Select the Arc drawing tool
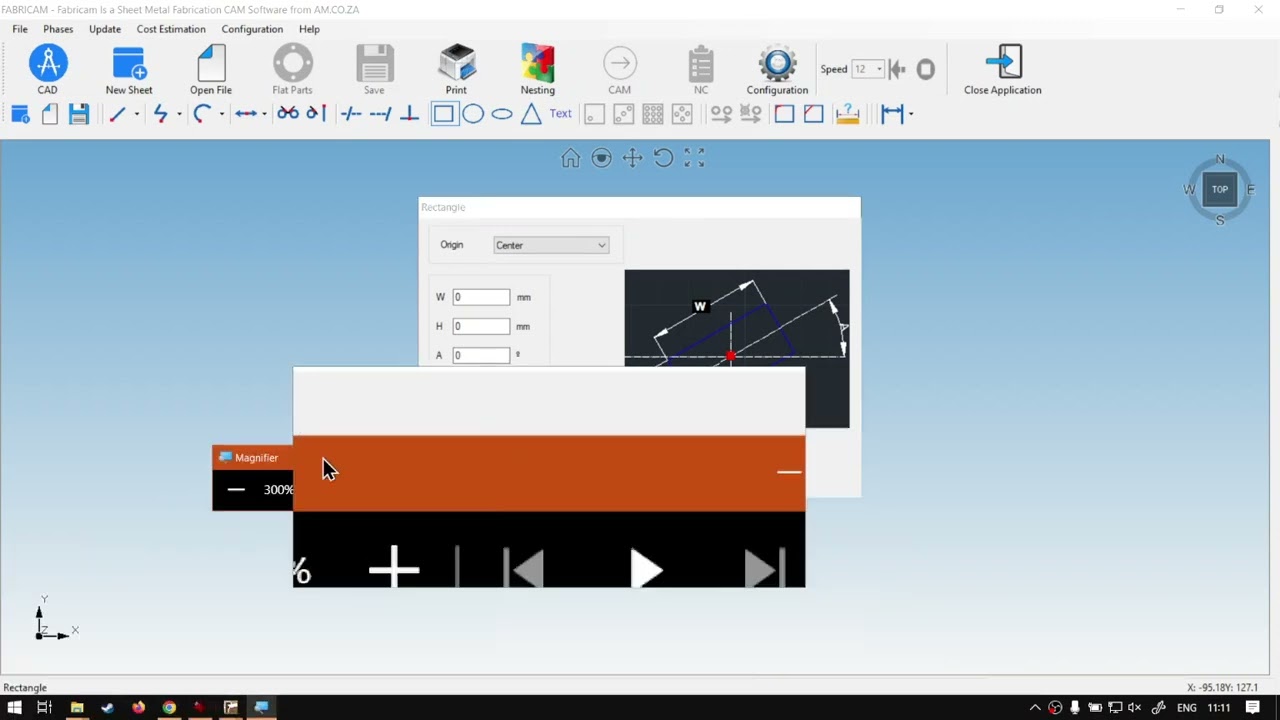Image resolution: width=1280 pixels, height=720 pixels. click(x=202, y=114)
